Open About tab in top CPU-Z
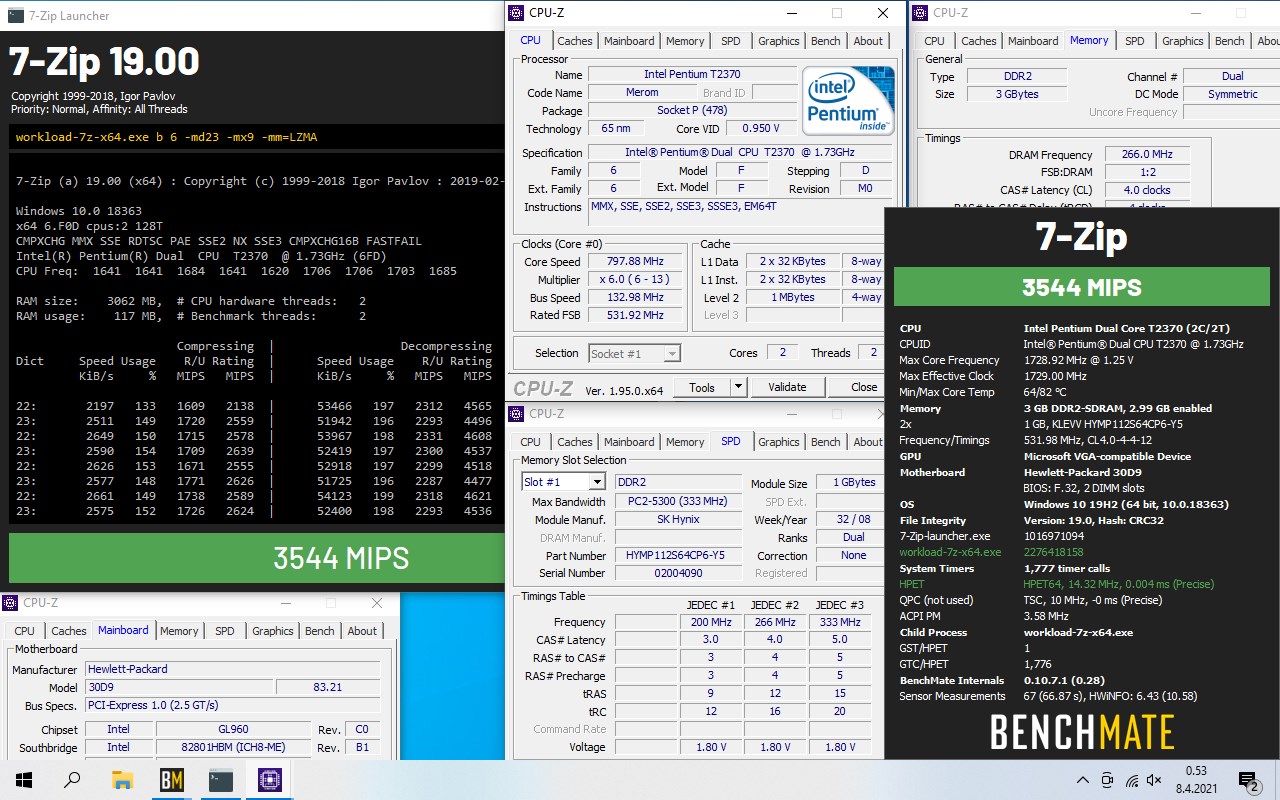This screenshot has height=800, width=1280. [868, 41]
